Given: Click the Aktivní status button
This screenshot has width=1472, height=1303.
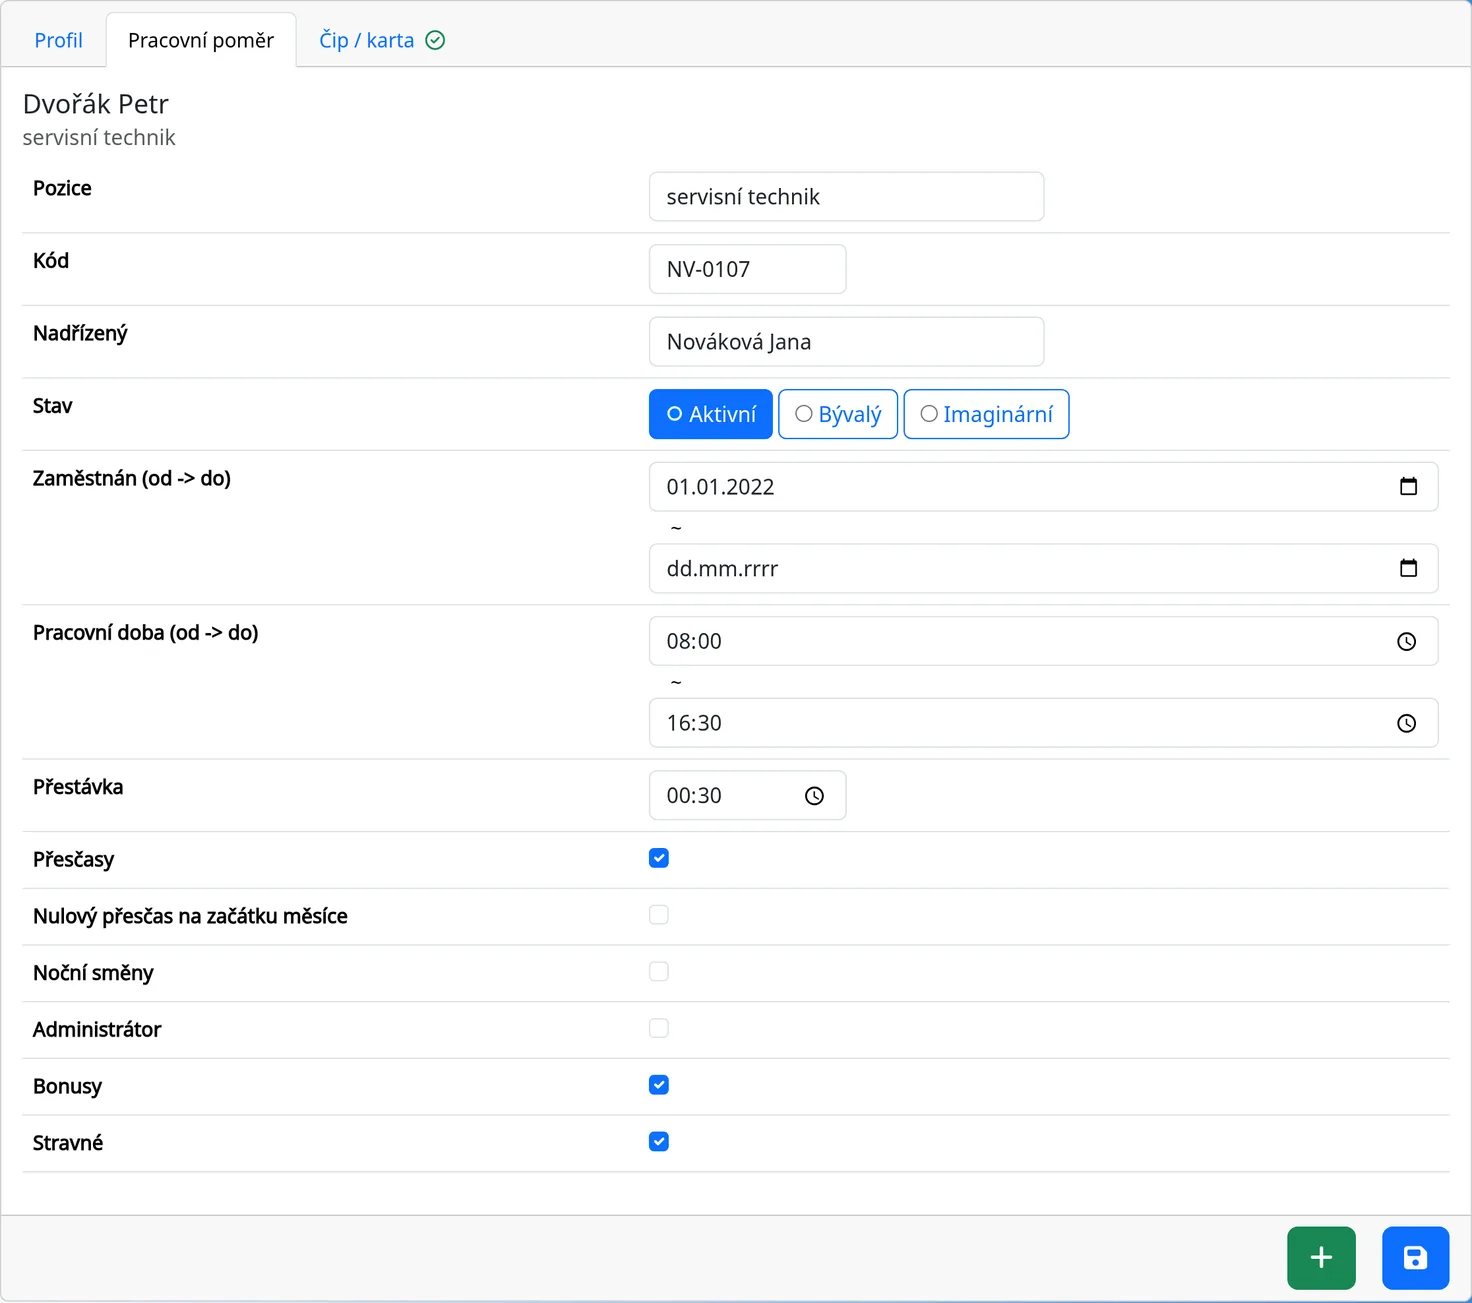Looking at the screenshot, I should tap(711, 414).
